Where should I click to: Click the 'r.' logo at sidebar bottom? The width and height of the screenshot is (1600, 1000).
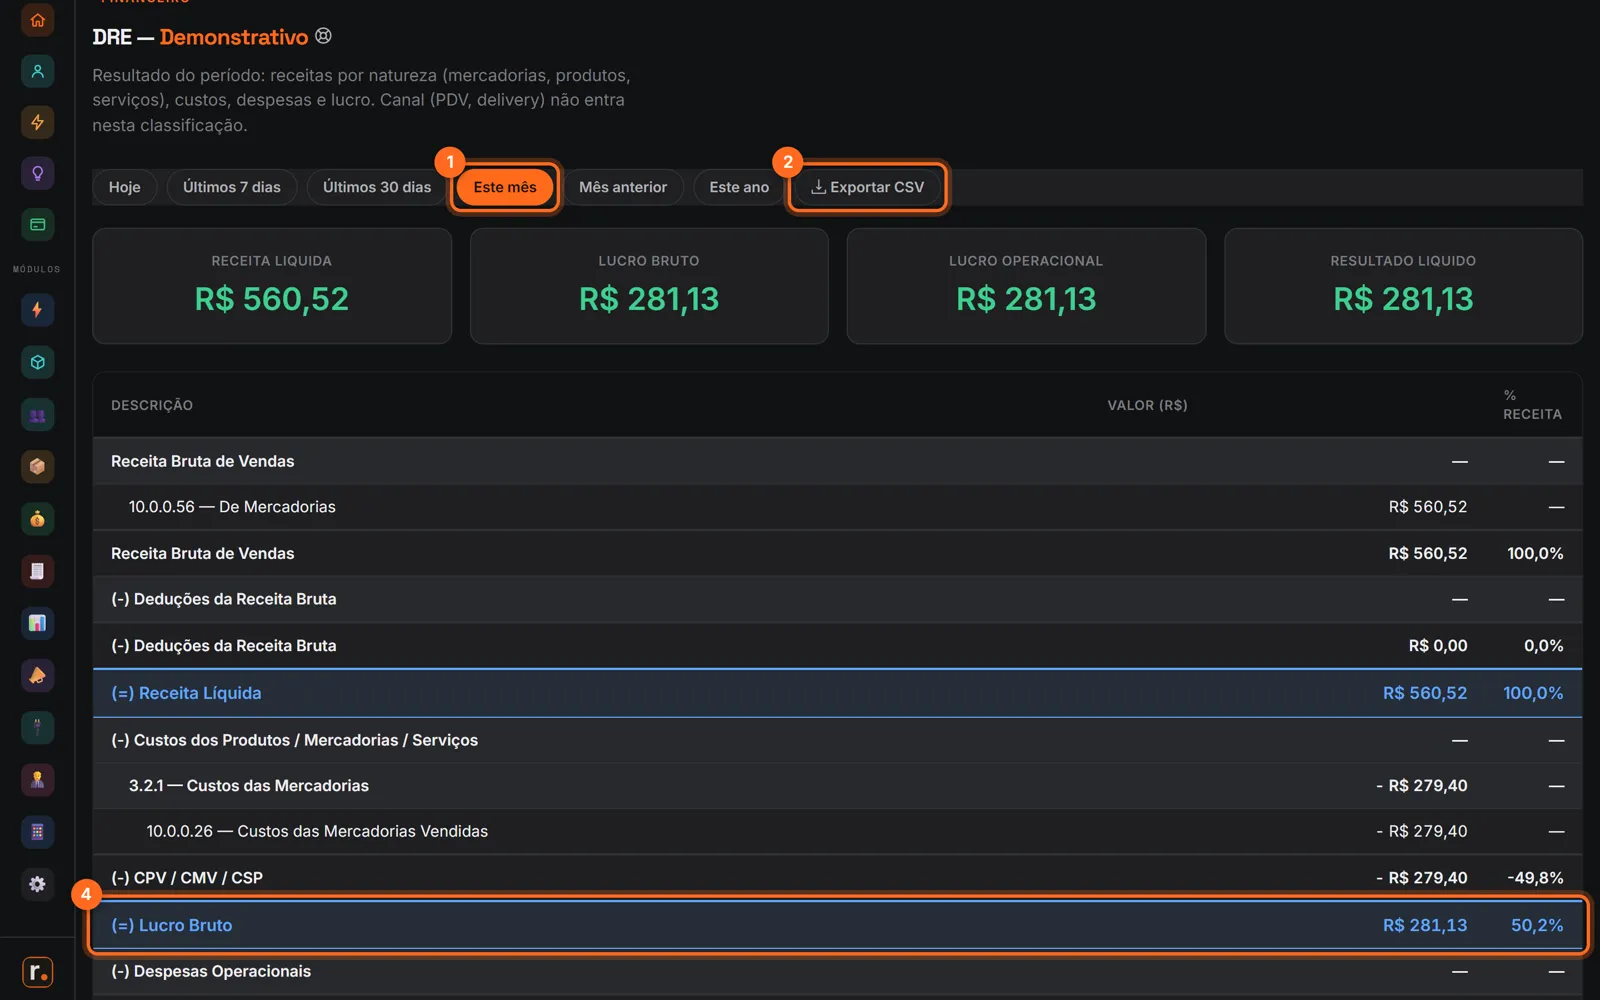(37, 972)
